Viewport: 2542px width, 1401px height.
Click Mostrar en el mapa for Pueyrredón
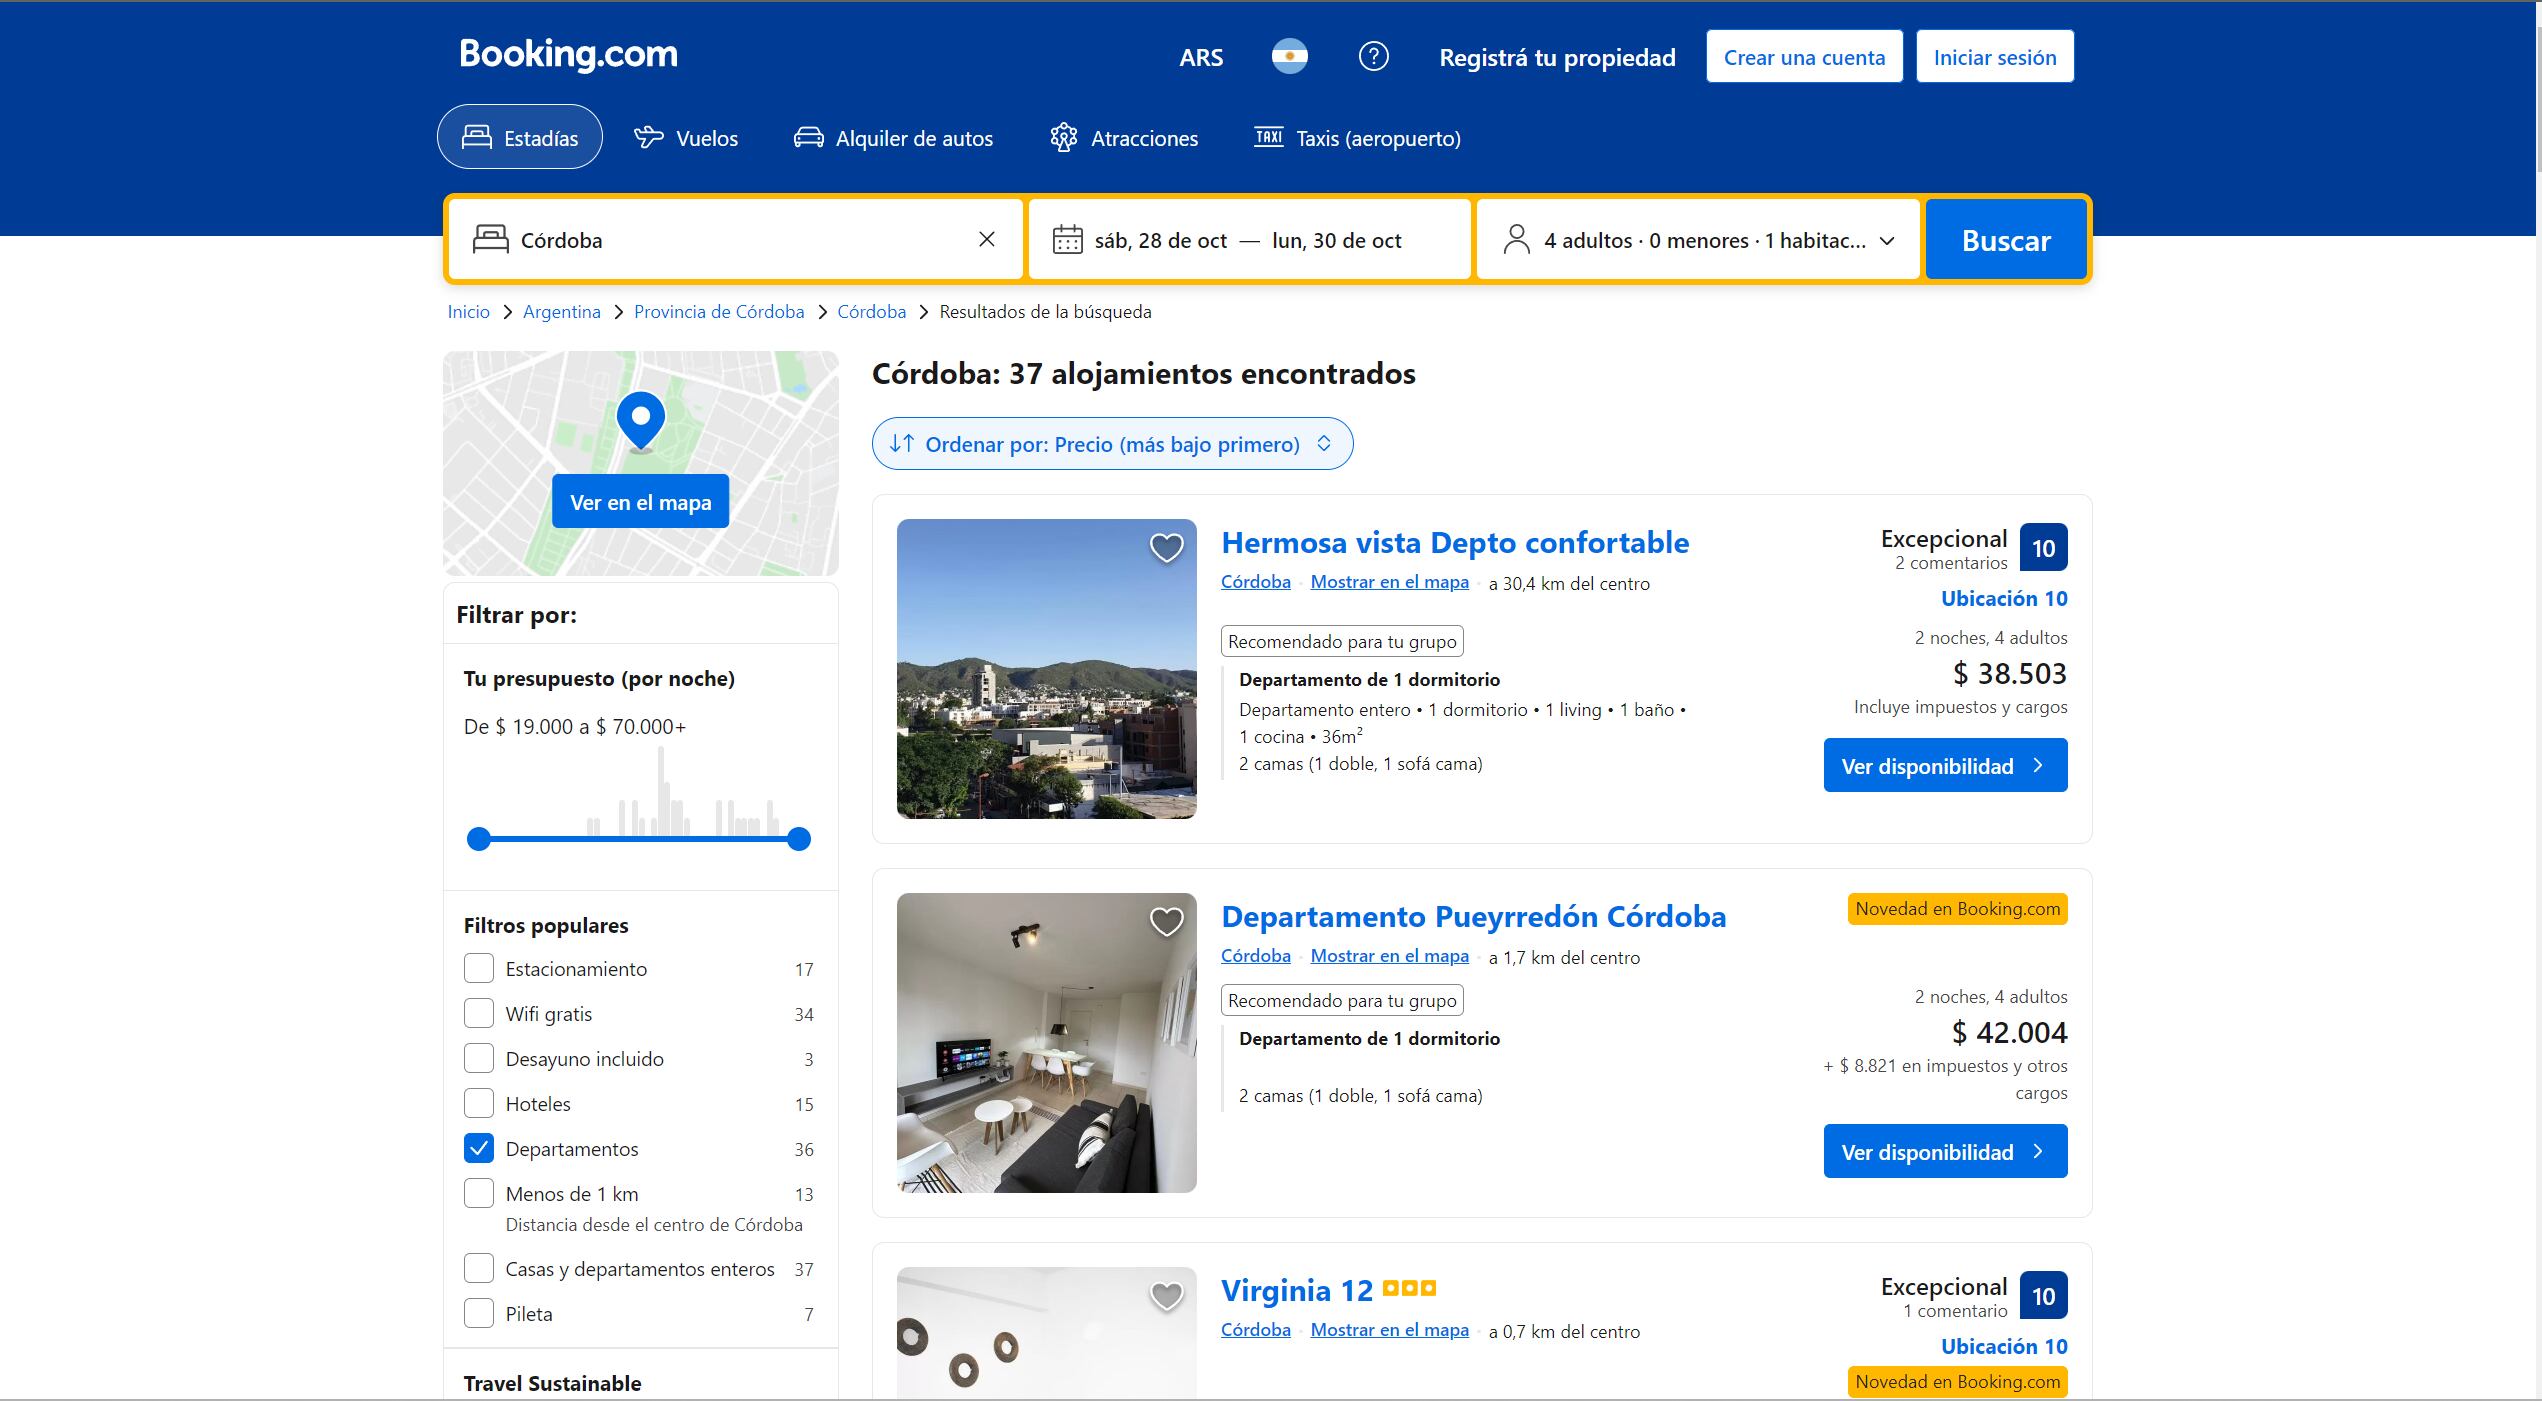click(1389, 956)
